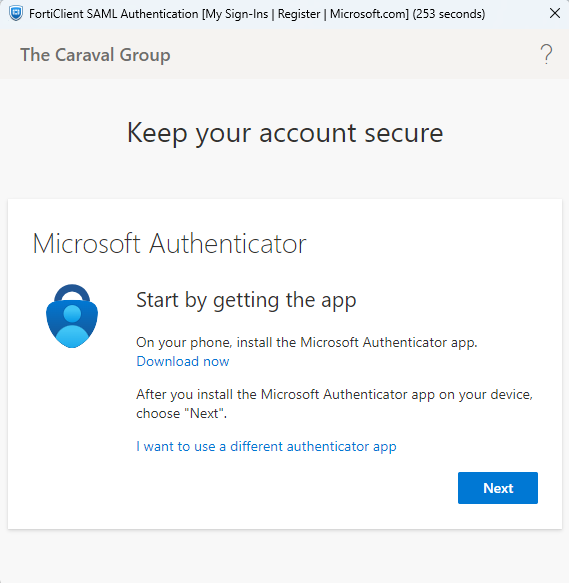Click the 'On your phone, install' instruction text

click(x=306, y=342)
